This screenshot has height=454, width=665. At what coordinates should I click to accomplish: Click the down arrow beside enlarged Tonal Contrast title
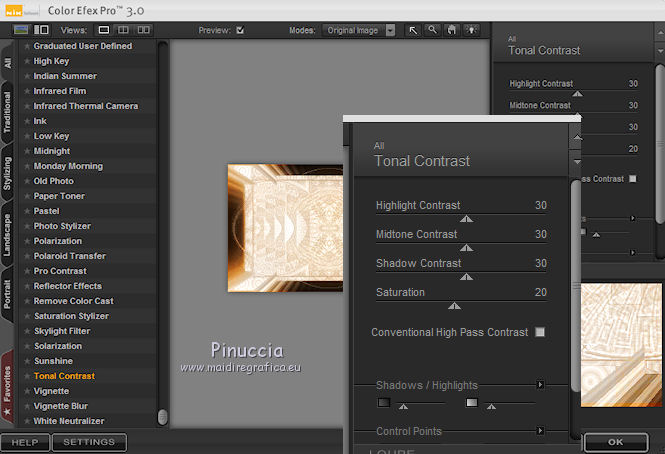pos(577,162)
